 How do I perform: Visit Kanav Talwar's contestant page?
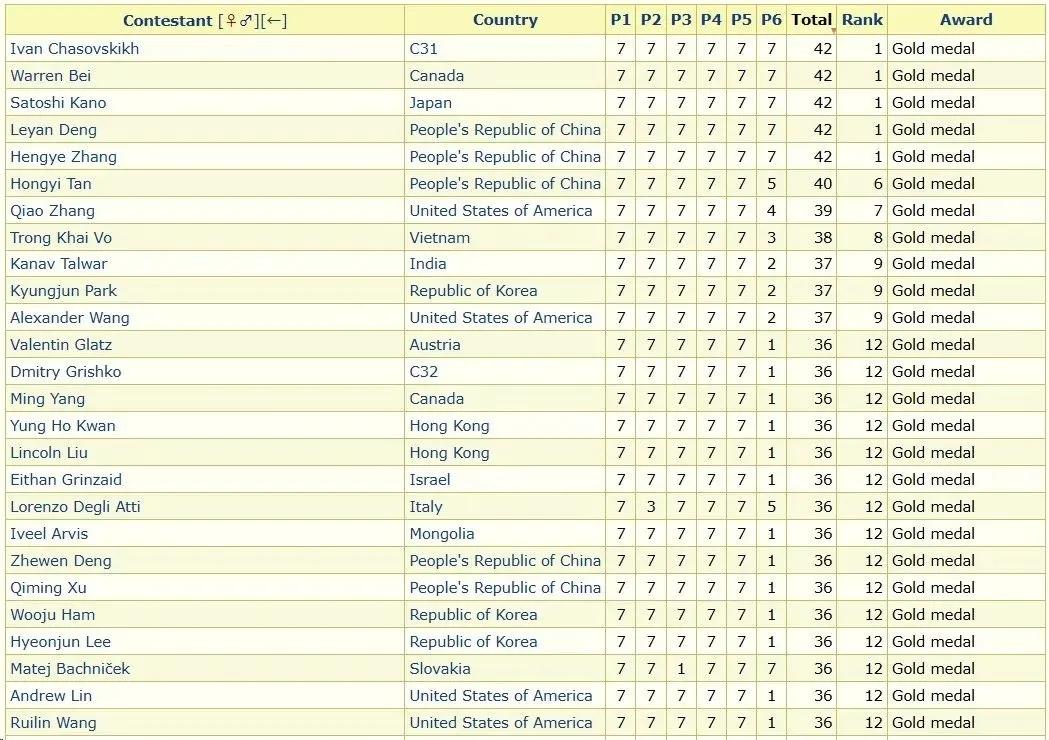coord(59,264)
